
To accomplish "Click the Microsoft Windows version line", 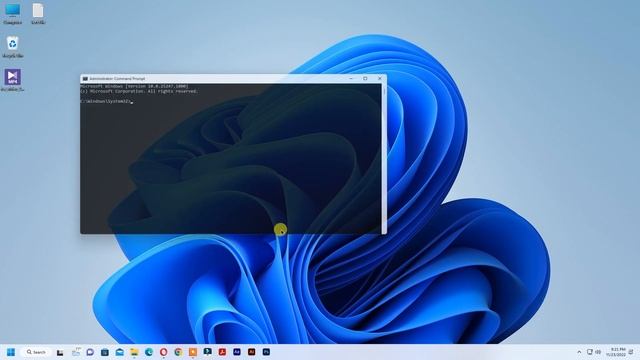I will (135, 87).
